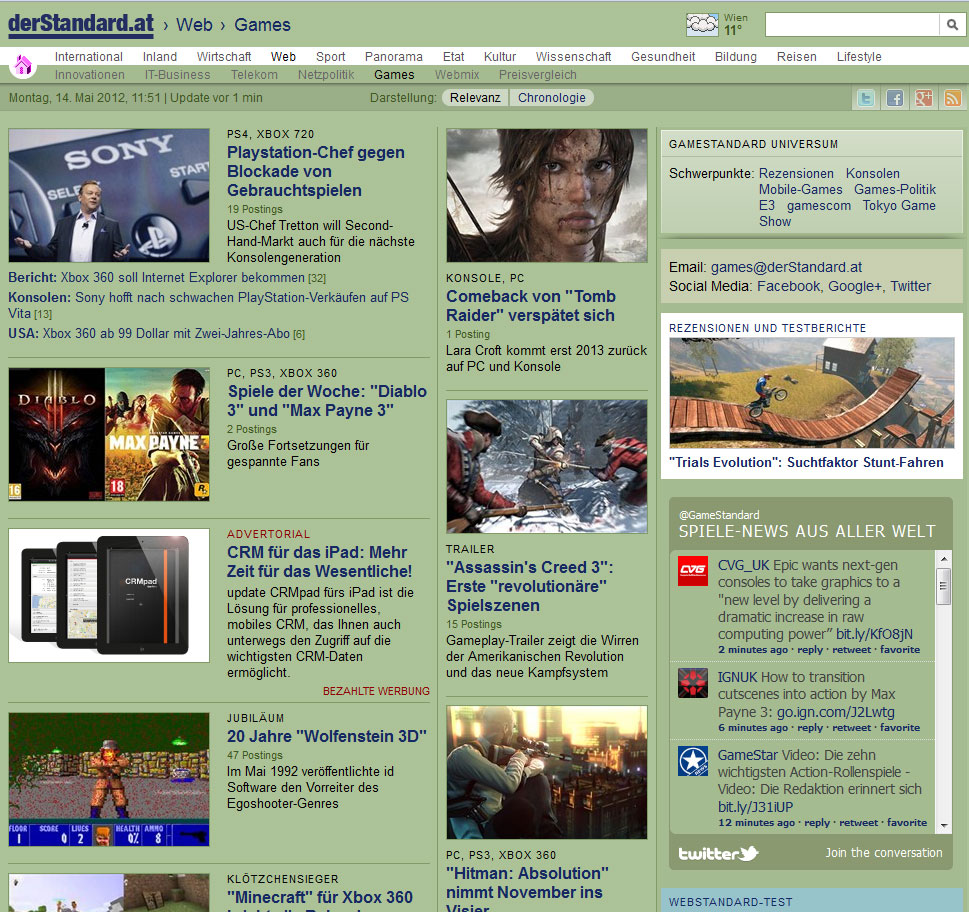Click the Lara Croft image

[x=547, y=195]
